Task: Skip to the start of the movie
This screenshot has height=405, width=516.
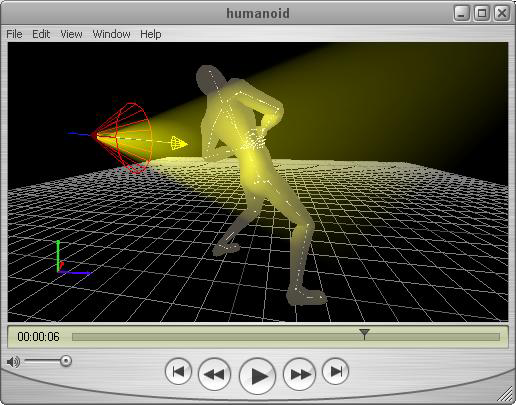Action: coord(178,371)
